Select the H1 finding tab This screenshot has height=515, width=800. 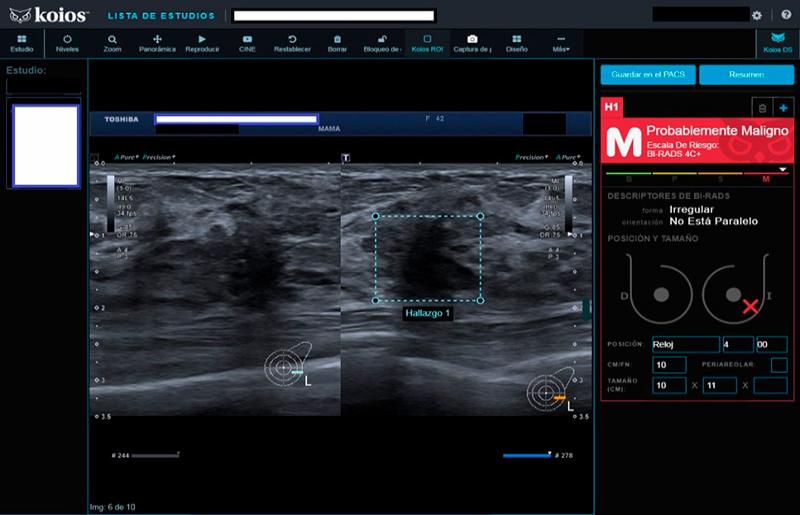click(612, 105)
